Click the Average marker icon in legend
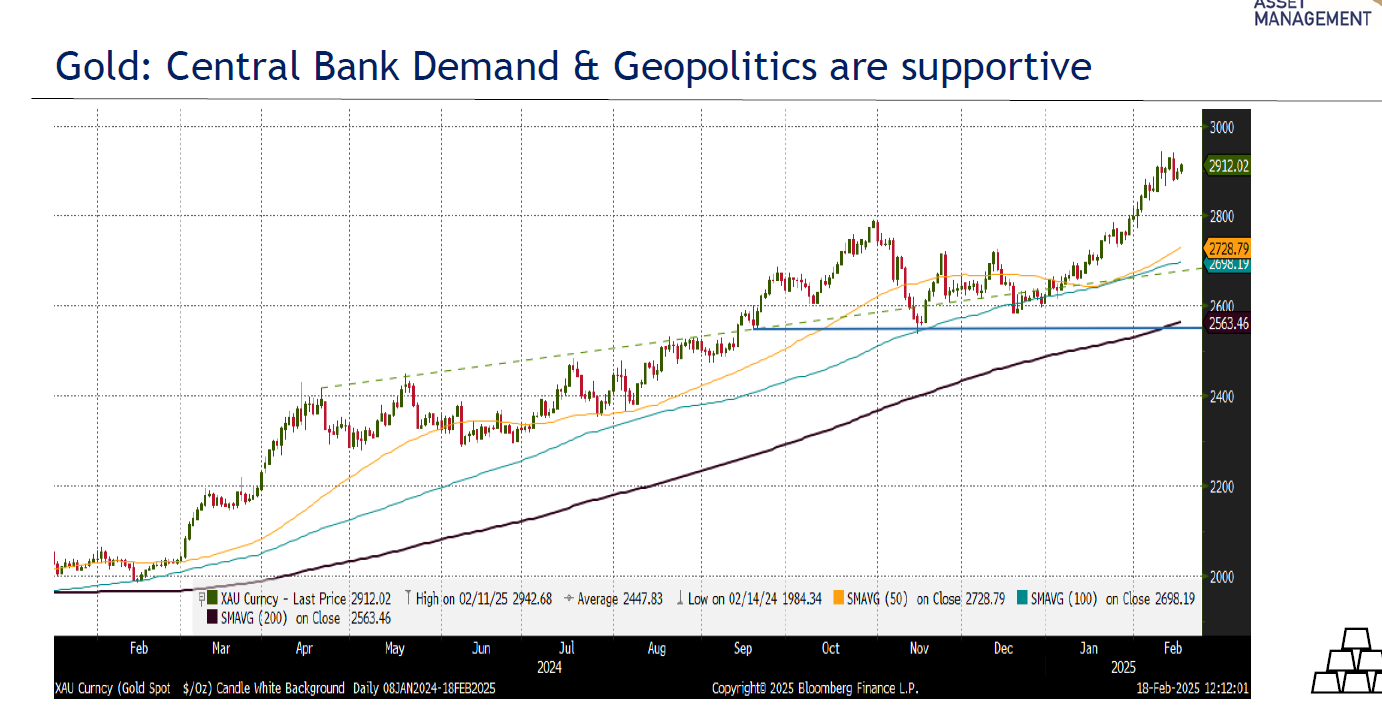 coord(569,598)
